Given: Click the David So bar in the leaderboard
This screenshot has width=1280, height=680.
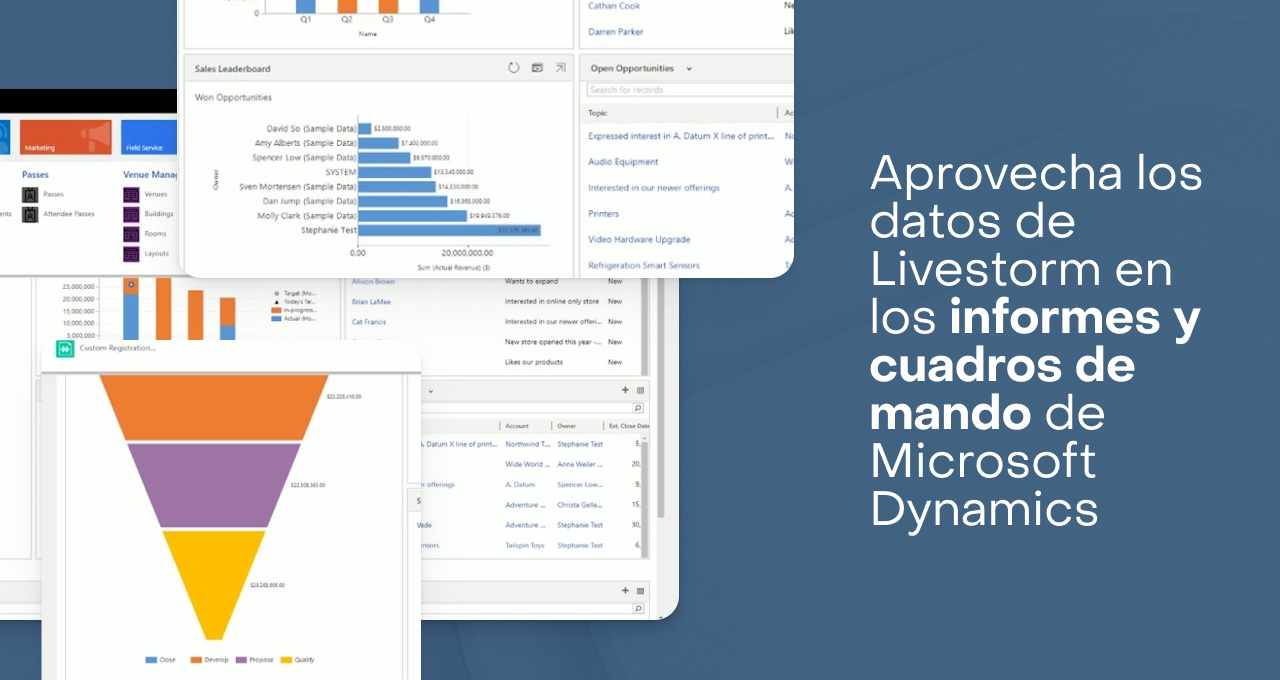Looking at the screenshot, I should [x=364, y=129].
